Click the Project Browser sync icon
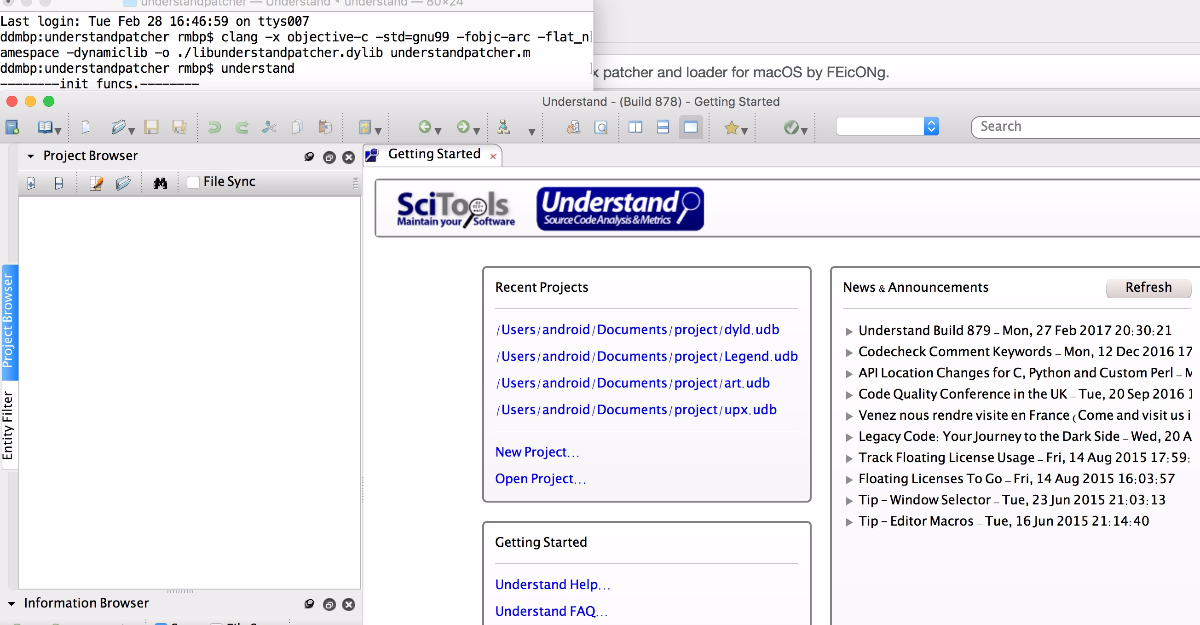 (x=310, y=157)
